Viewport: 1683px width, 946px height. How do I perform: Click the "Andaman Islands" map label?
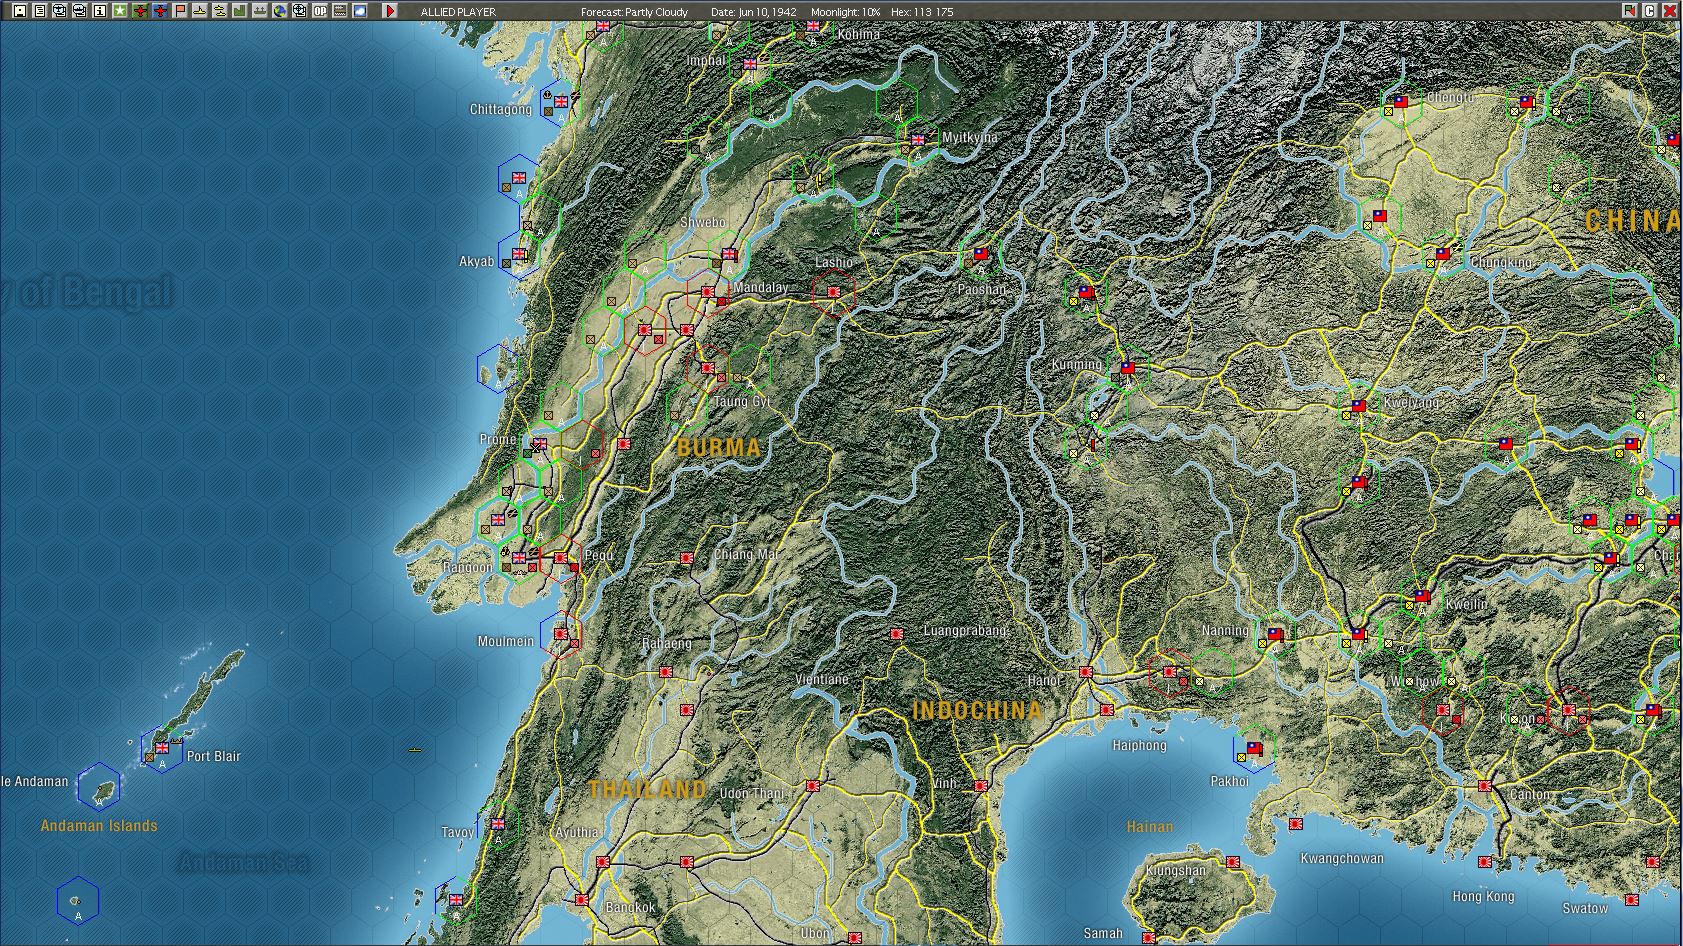pyautogui.click(x=99, y=825)
